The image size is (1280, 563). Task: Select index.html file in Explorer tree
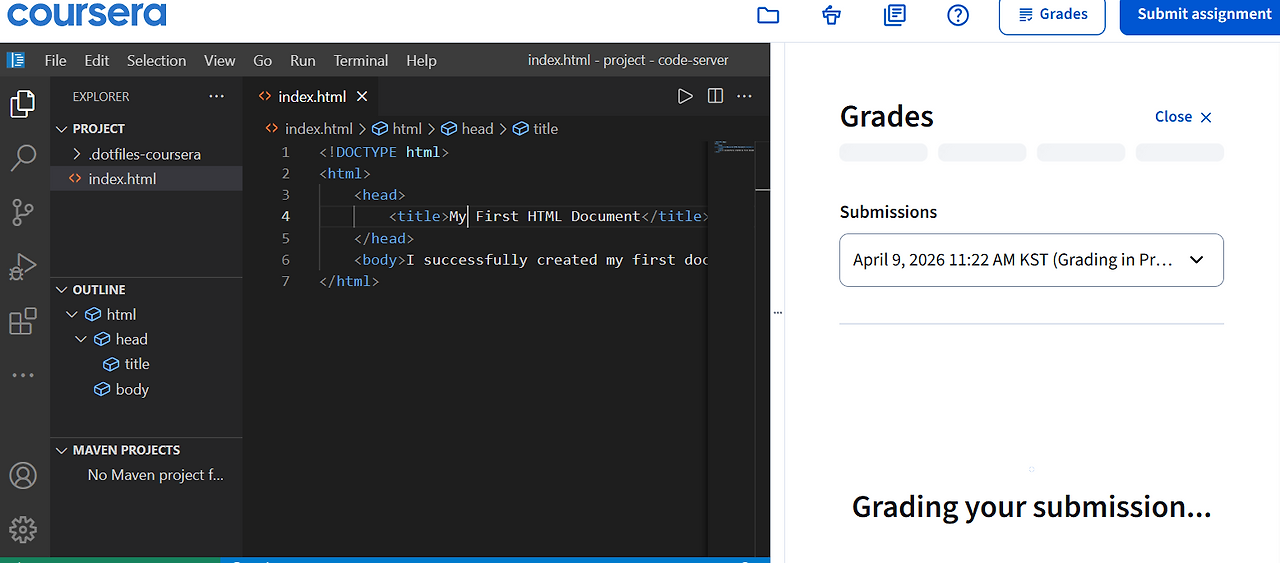click(x=146, y=179)
